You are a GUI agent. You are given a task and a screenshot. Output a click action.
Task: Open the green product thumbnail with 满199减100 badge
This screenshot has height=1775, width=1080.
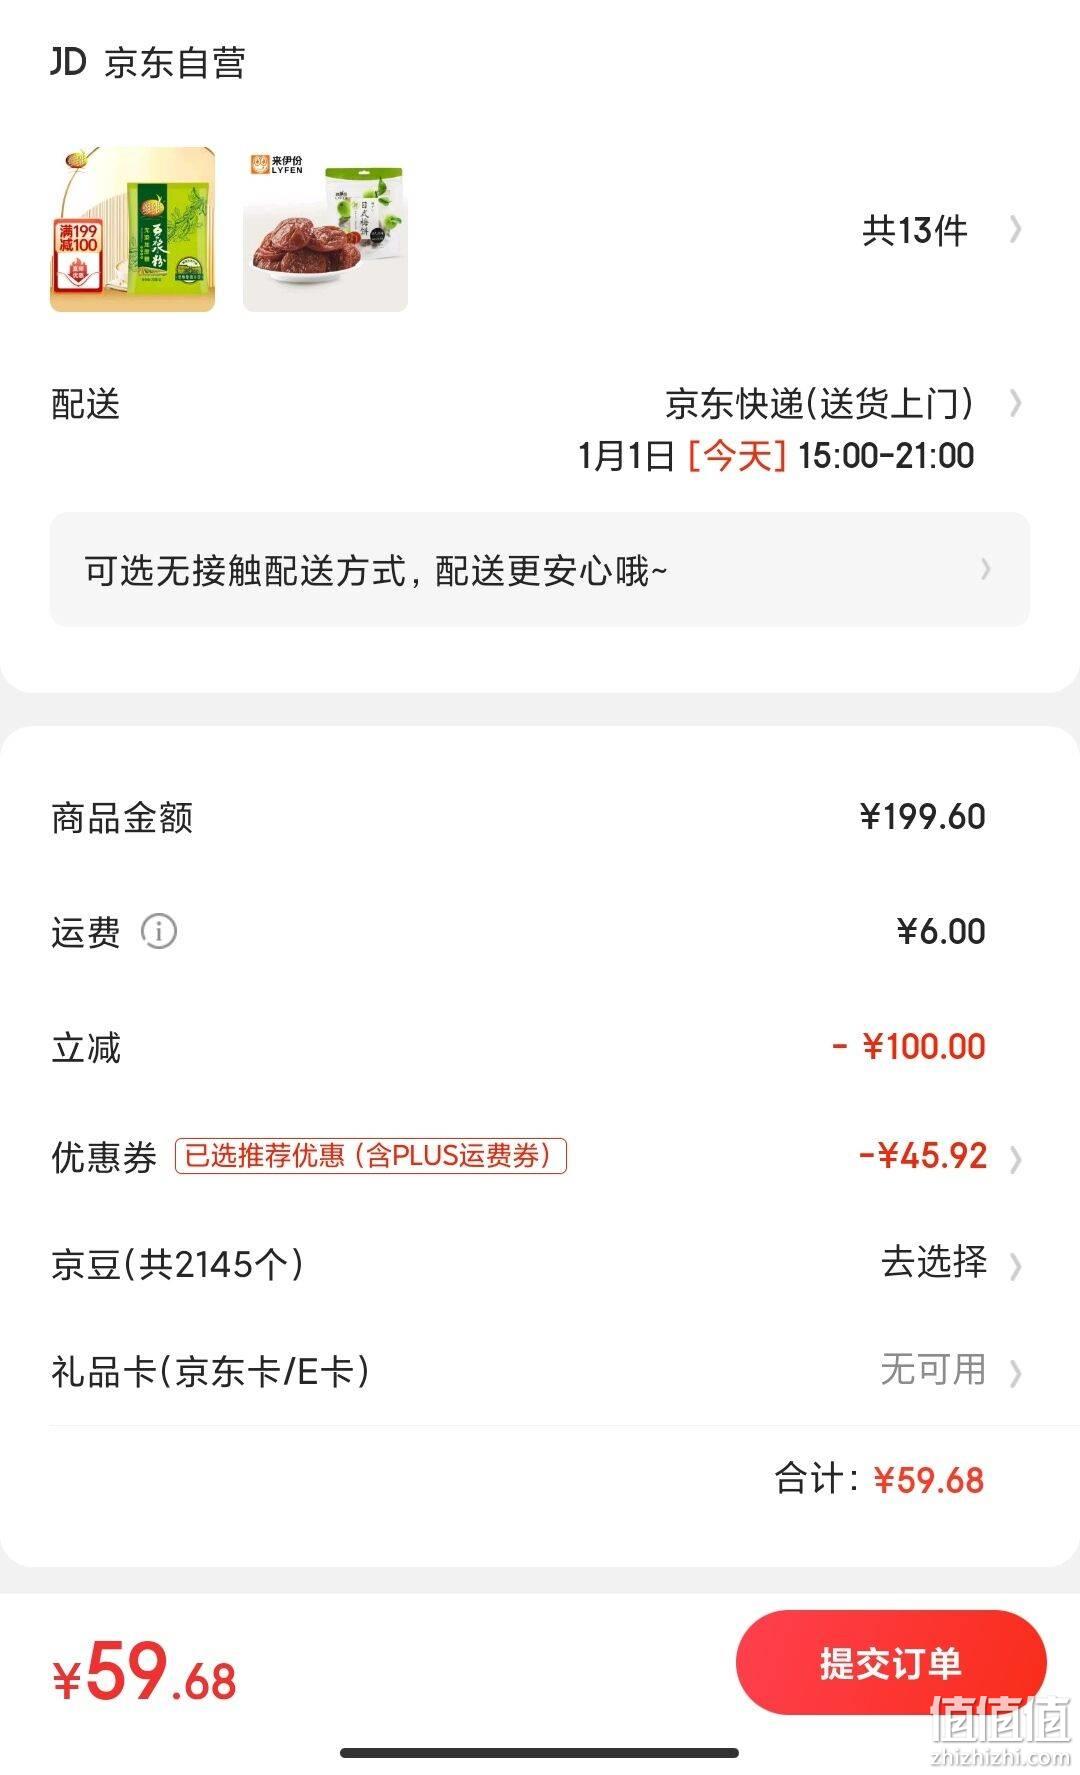[132, 229]
